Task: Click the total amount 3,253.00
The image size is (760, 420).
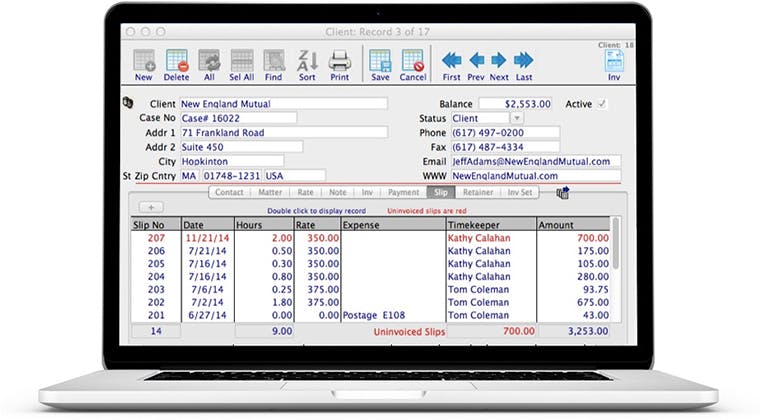Action: pos(574,331)
